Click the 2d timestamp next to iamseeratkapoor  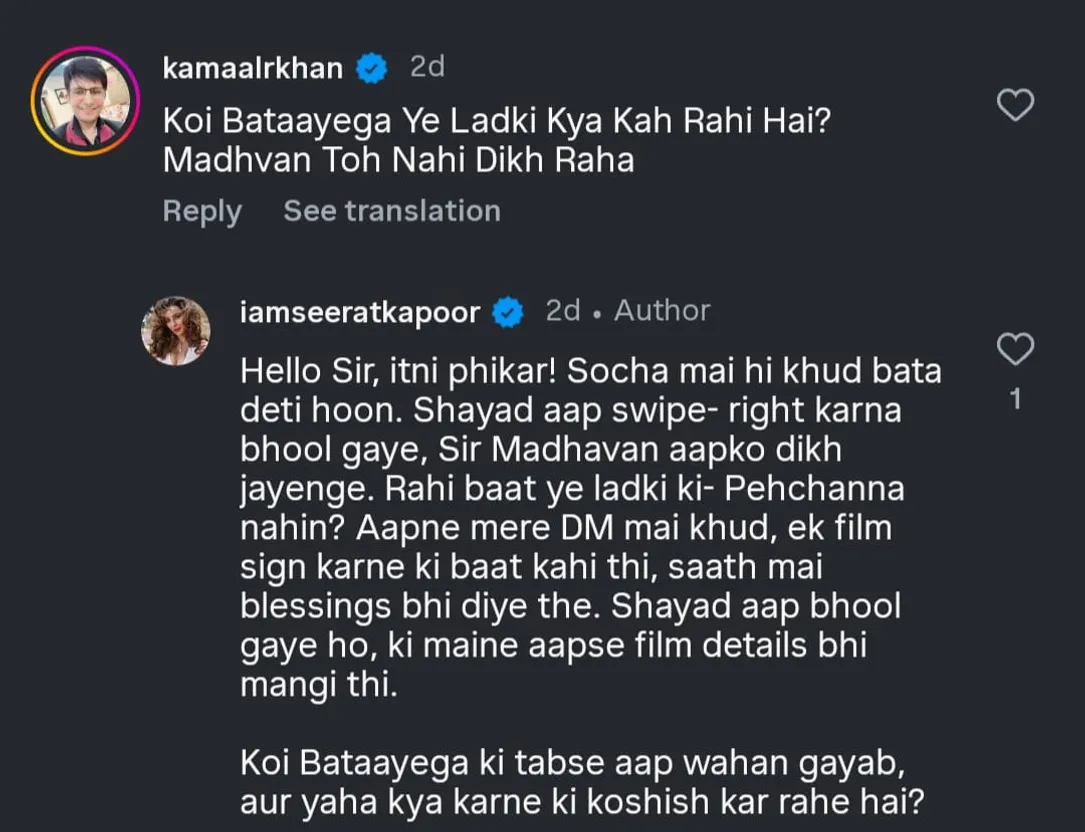(563, 311)
